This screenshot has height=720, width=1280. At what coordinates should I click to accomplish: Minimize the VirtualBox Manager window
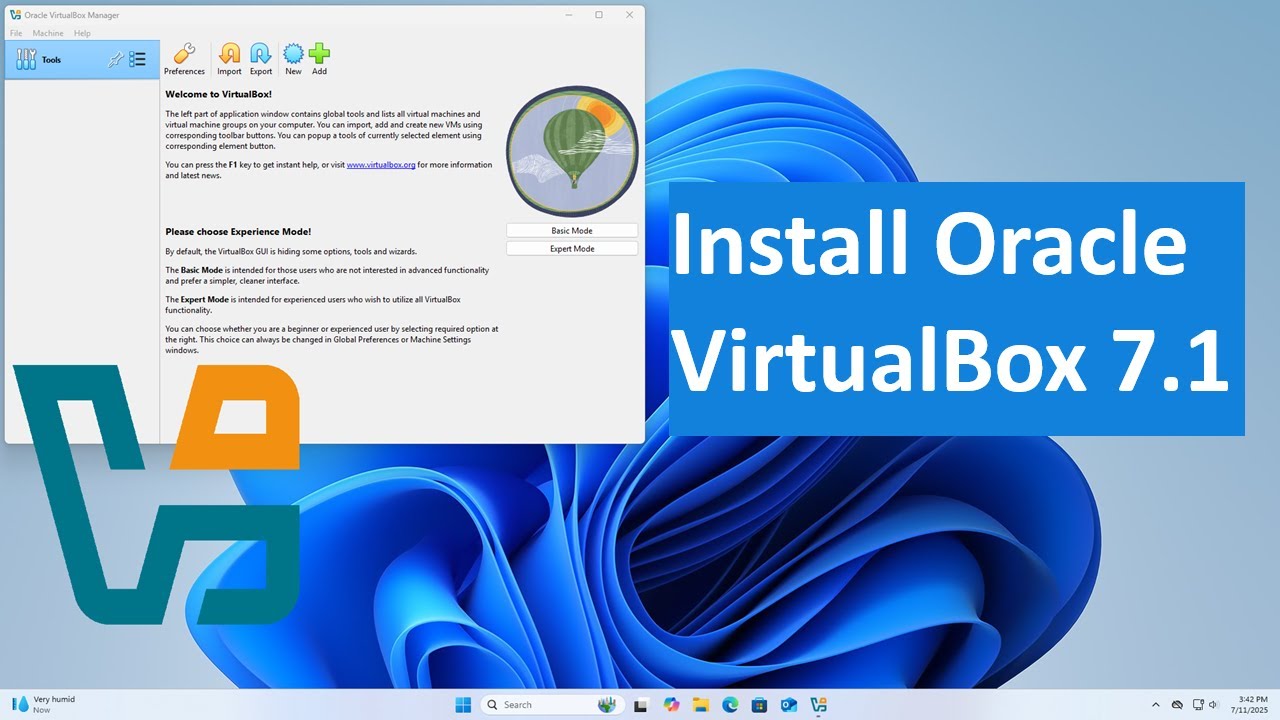point(568,15)
